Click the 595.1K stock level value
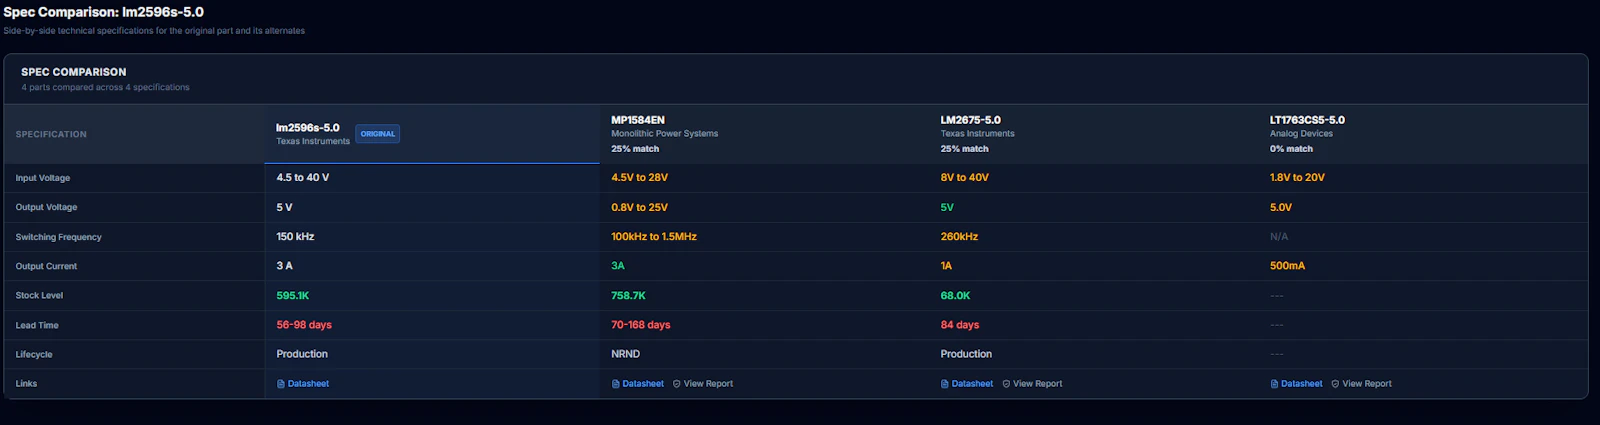 (293, 296)
